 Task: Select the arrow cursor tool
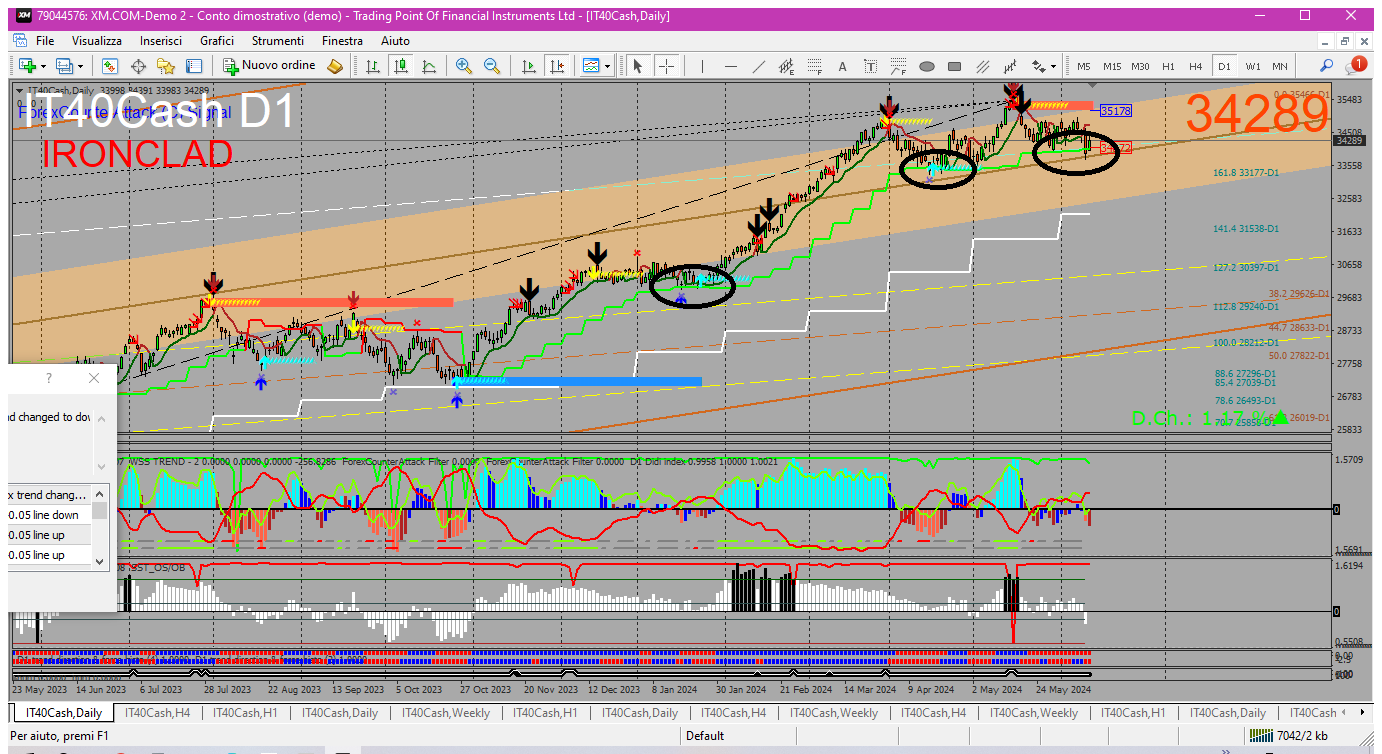click(x=638, y=66)
